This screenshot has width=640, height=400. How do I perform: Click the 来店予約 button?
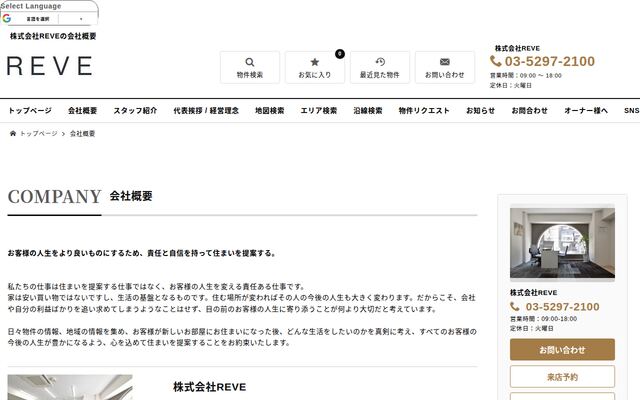click(x=562, y=376)
